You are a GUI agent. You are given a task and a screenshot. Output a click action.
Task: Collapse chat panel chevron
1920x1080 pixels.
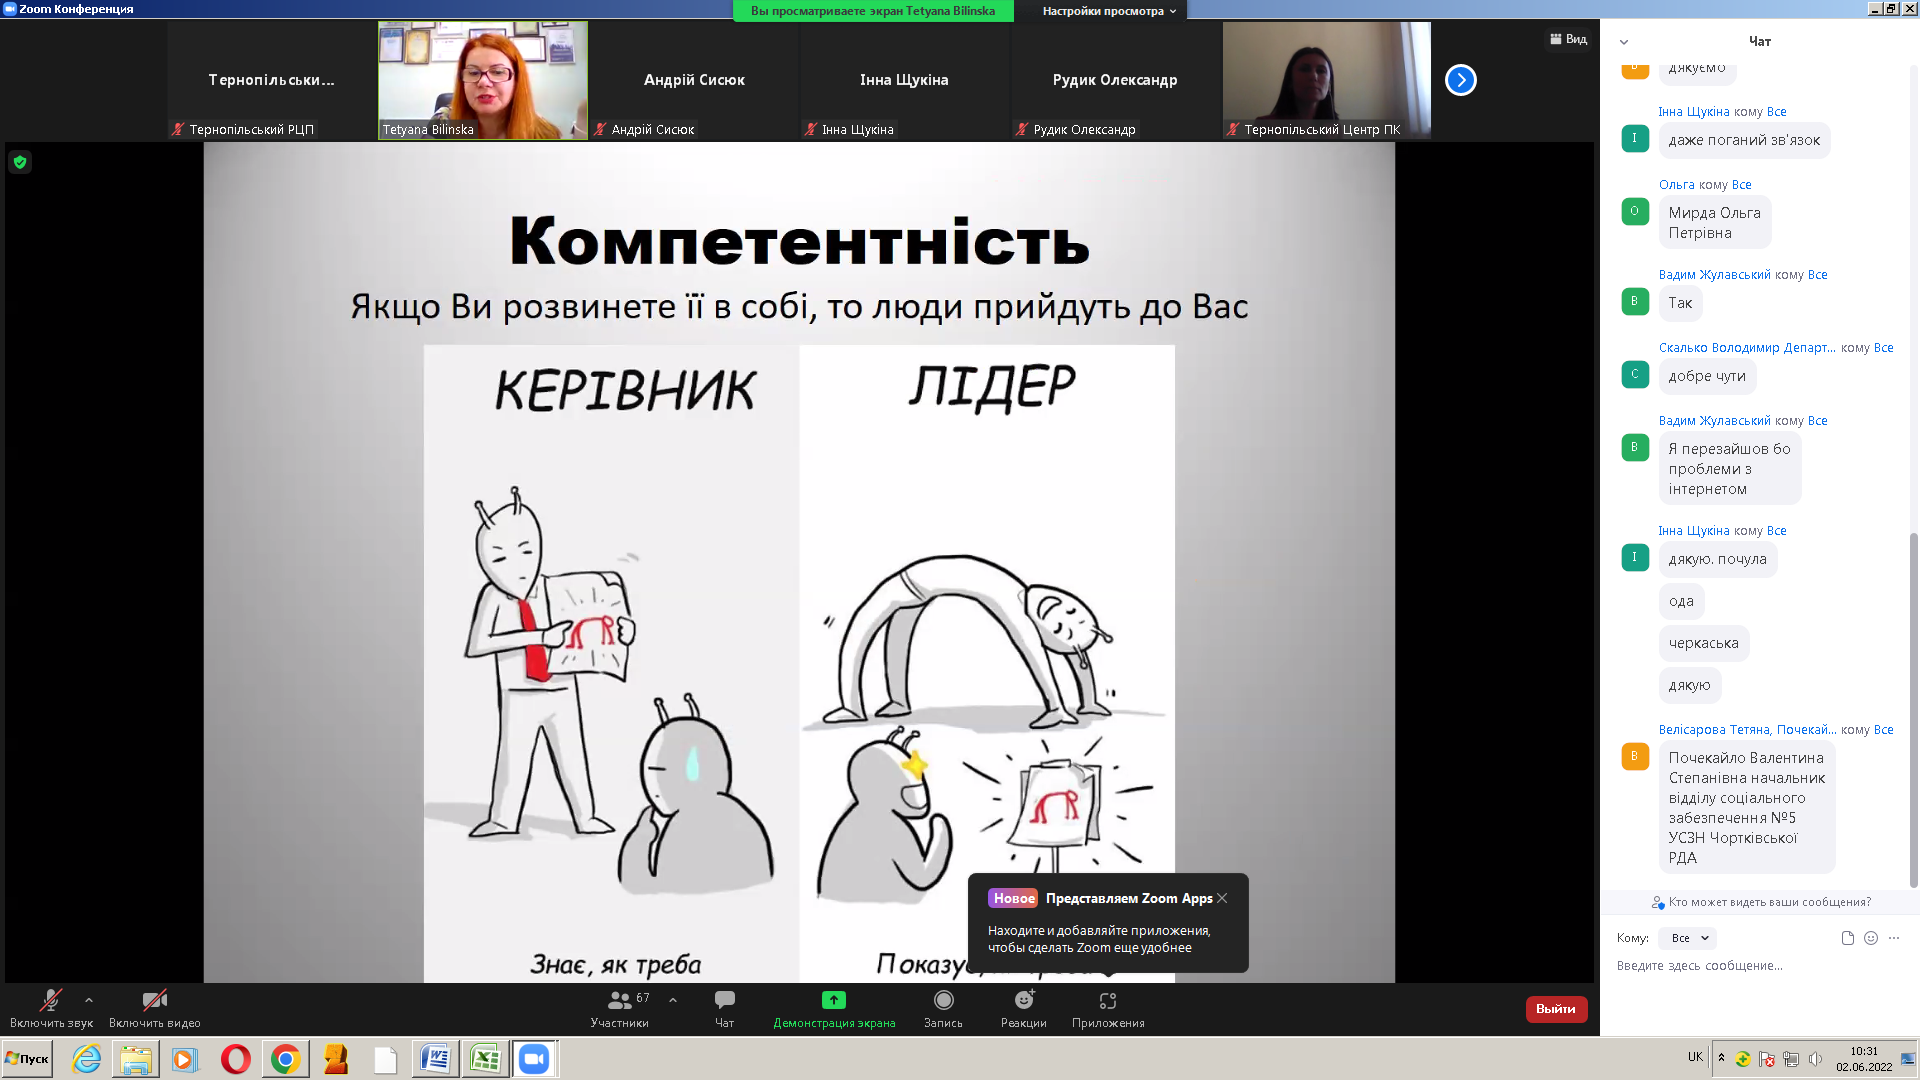pos(1624,42)
